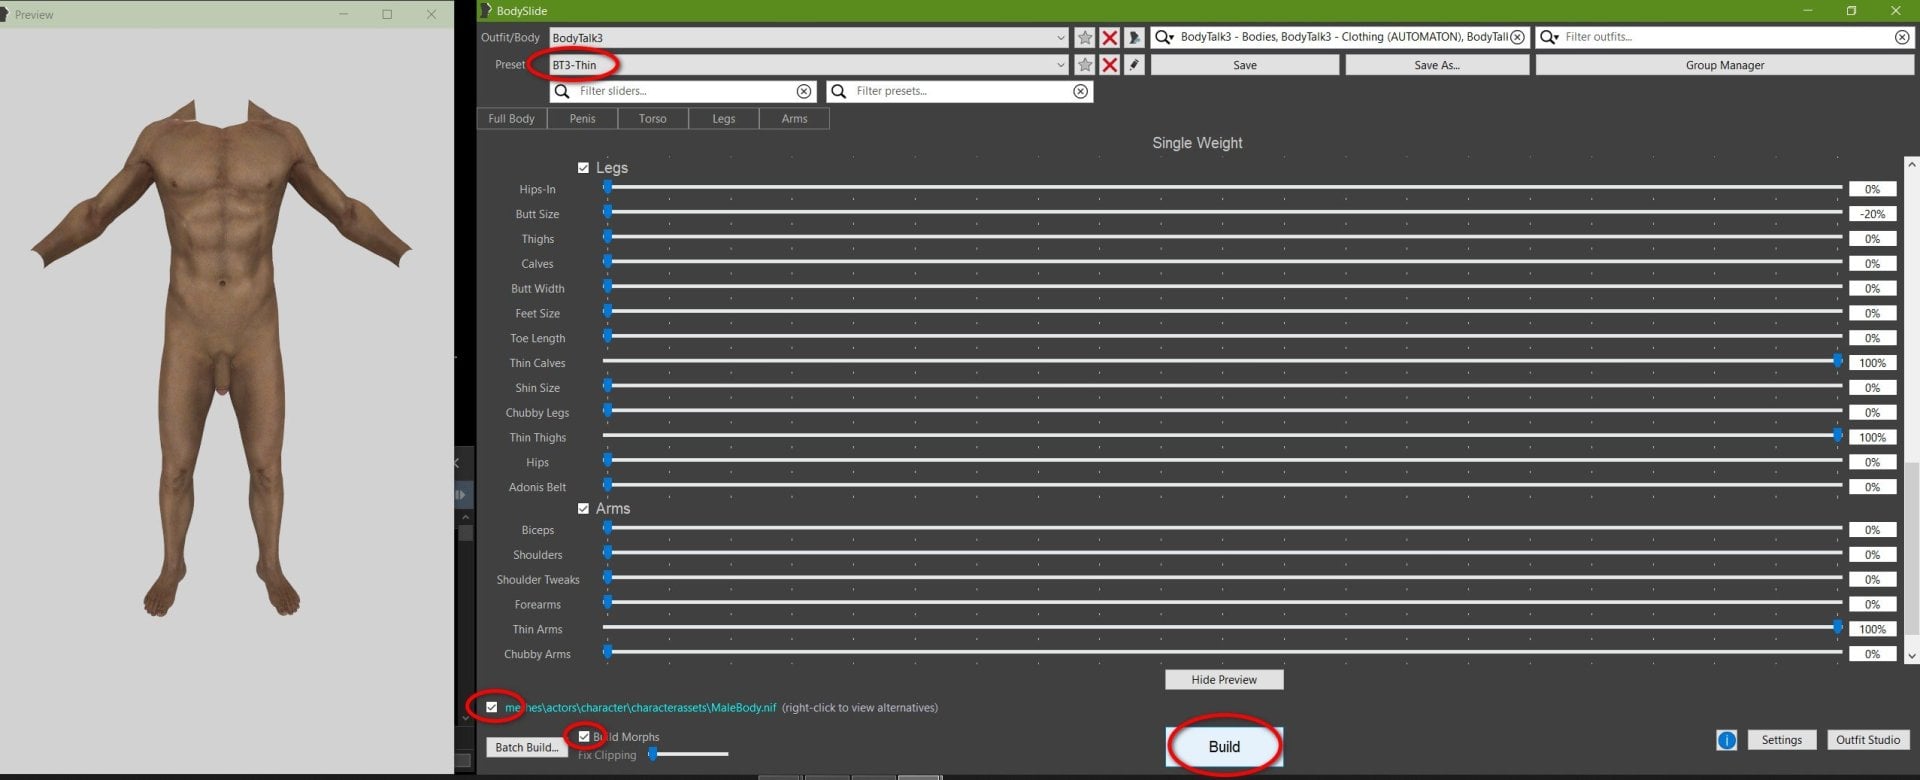Launch Outfit Studio
This screenshot has width=1920, height=780.
(1867, 740)
